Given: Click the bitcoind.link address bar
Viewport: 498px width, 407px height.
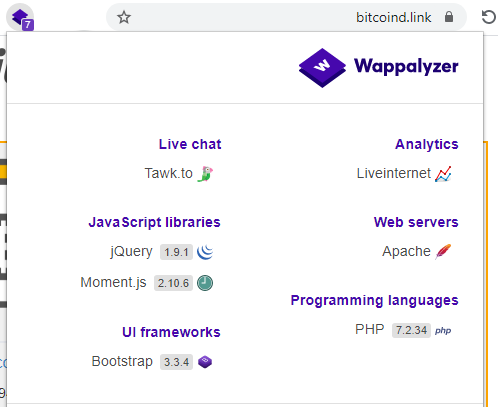Looking at the screenshot, I should 286,17.
